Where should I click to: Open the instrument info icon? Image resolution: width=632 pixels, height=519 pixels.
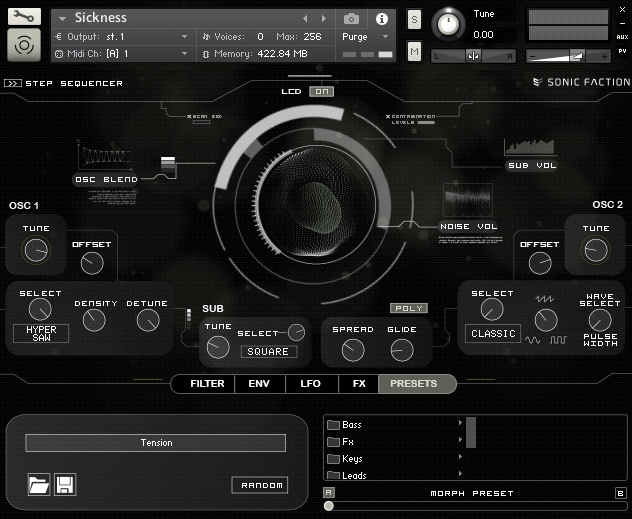[x=381, y=18]
